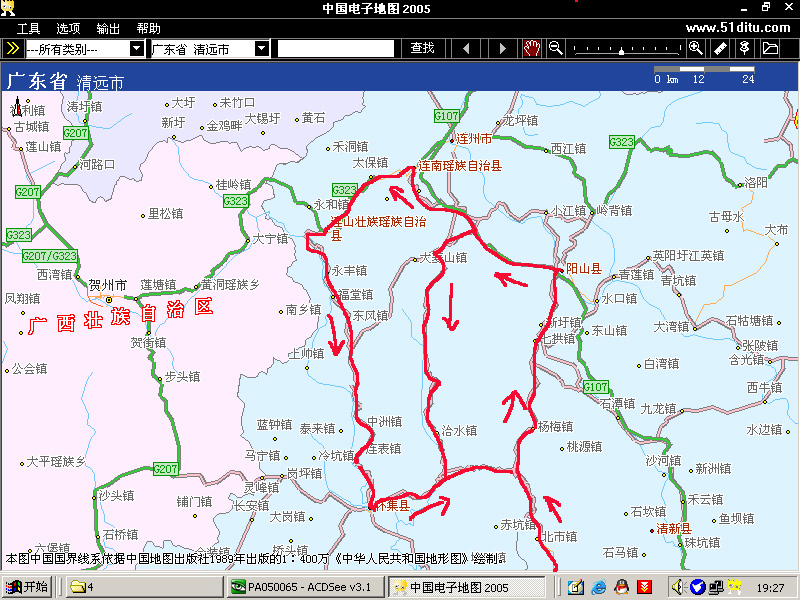Open the 工具 menu
800x600 pixels.
pyautogui.click(x=28, y=29)
